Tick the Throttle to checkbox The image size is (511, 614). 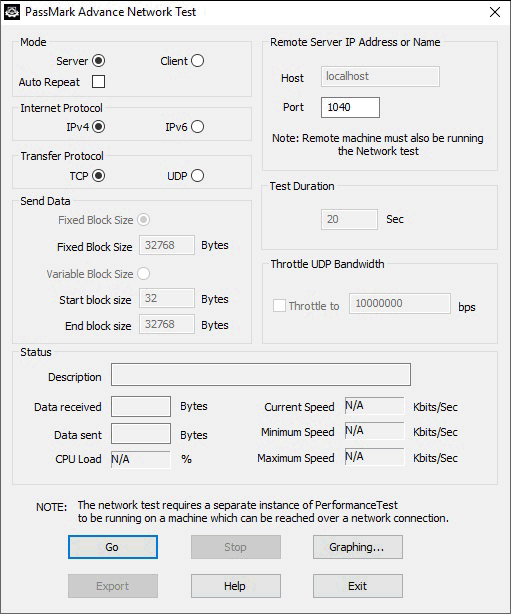(x=279, y=305)
